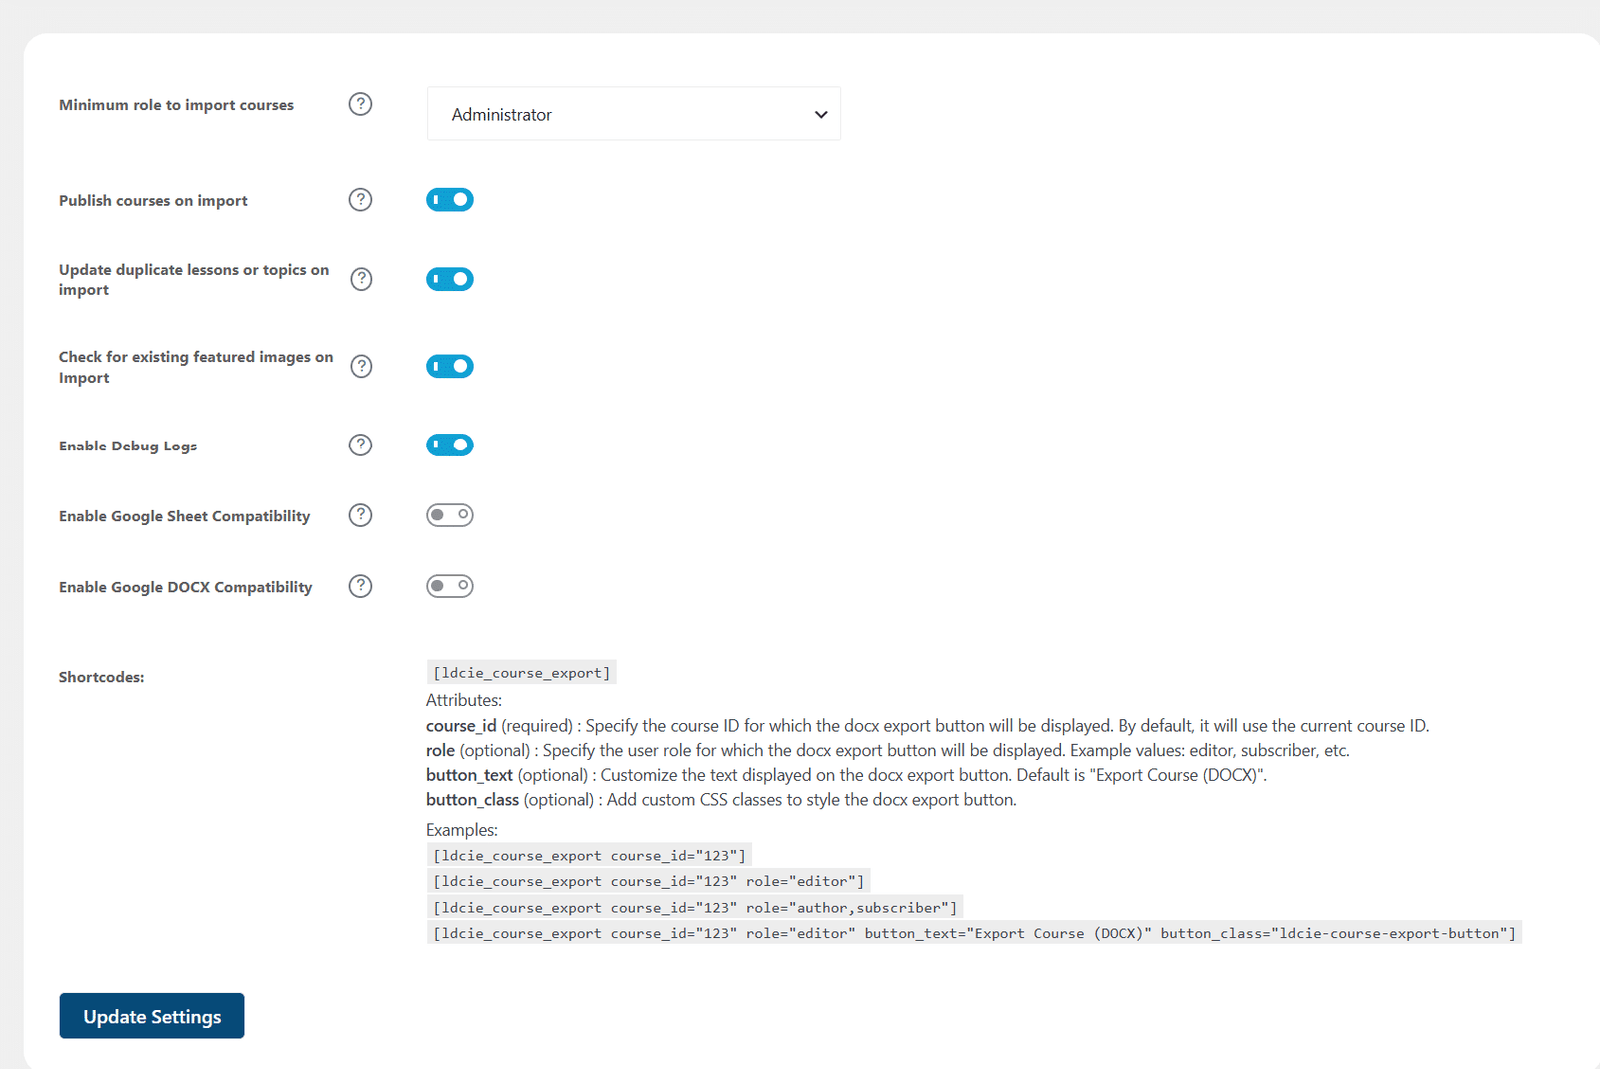
Task: Open the Administrator role dropdown
Action: pyautogui.click(x=634, y=114)
